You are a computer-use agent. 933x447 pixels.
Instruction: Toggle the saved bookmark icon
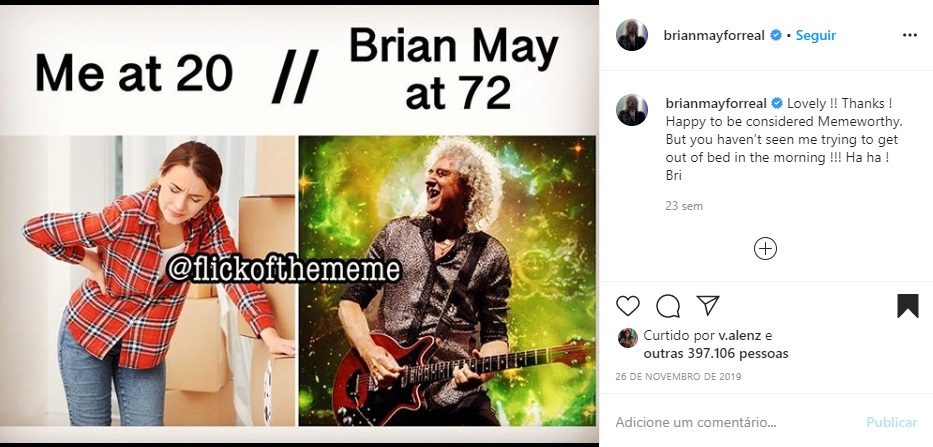point(908,306)
